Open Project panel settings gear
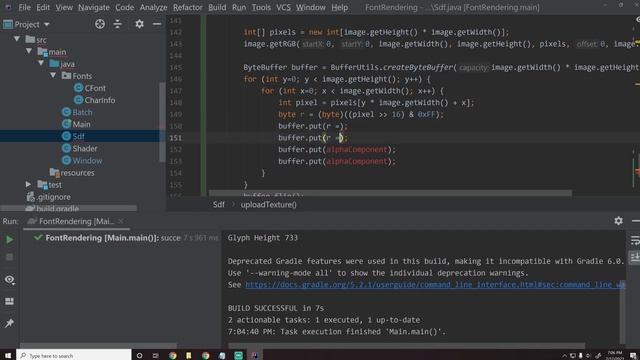 coord(139,24)
